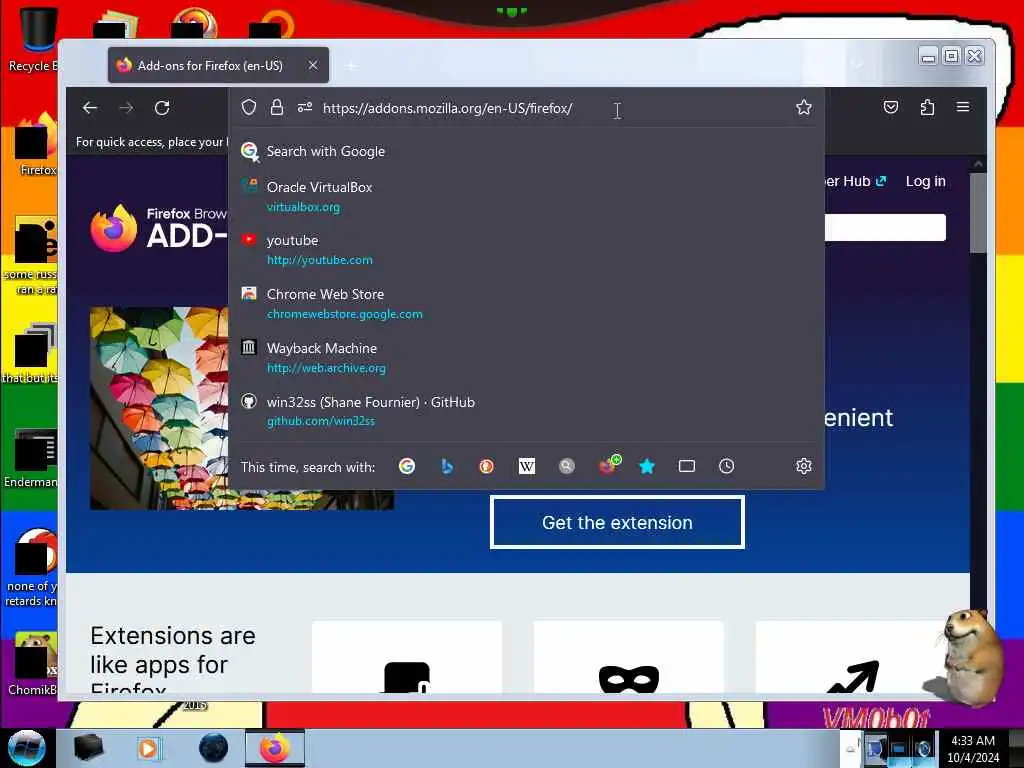Expand the list all tabs dropdown

[x=858, y=65]
